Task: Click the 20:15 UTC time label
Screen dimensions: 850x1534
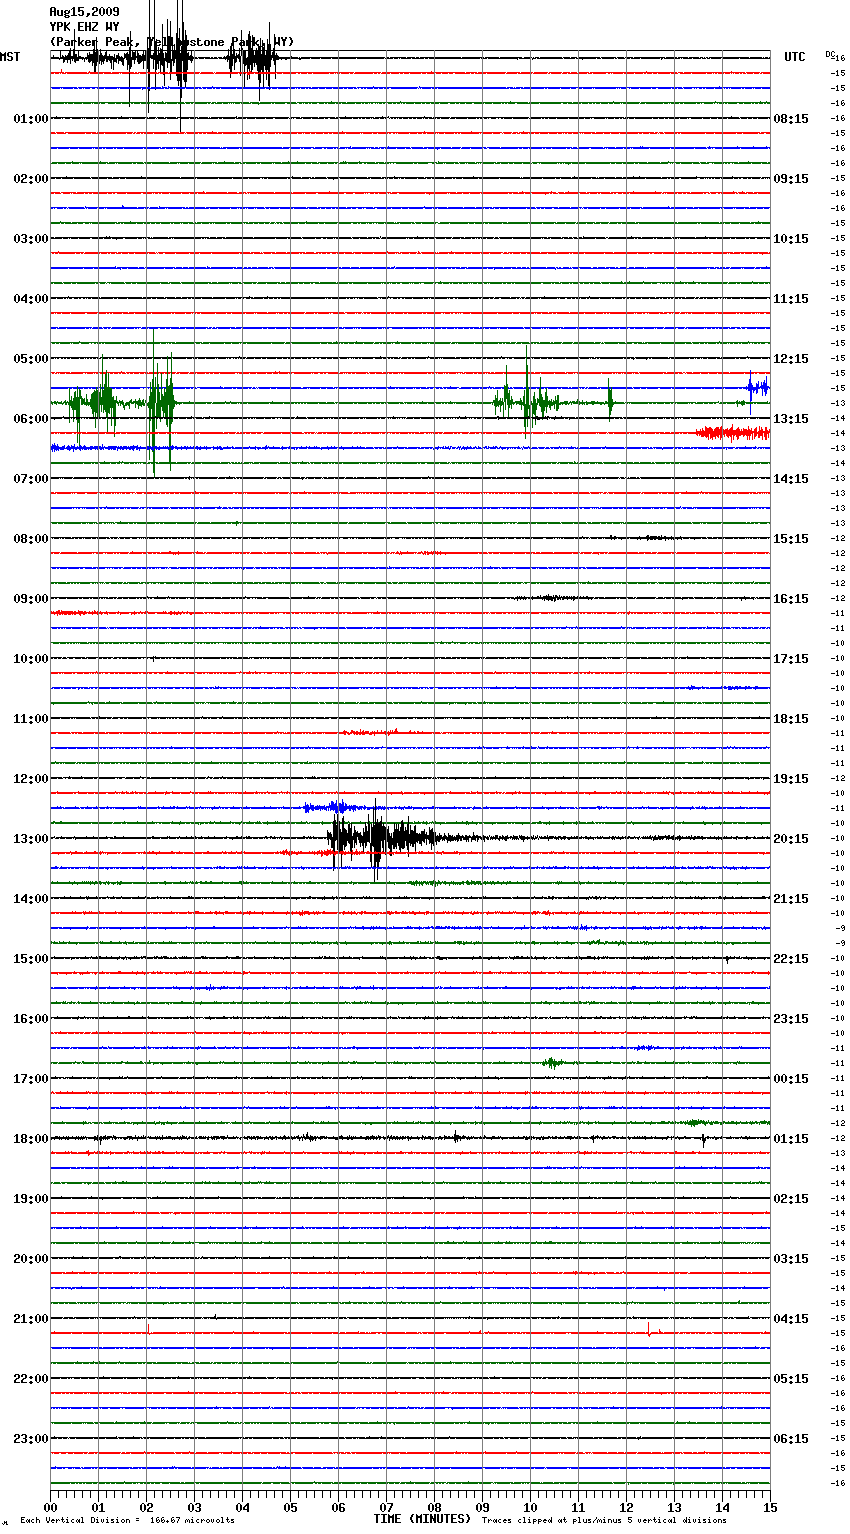Action: pyautogui.click(x=791, y=839)
